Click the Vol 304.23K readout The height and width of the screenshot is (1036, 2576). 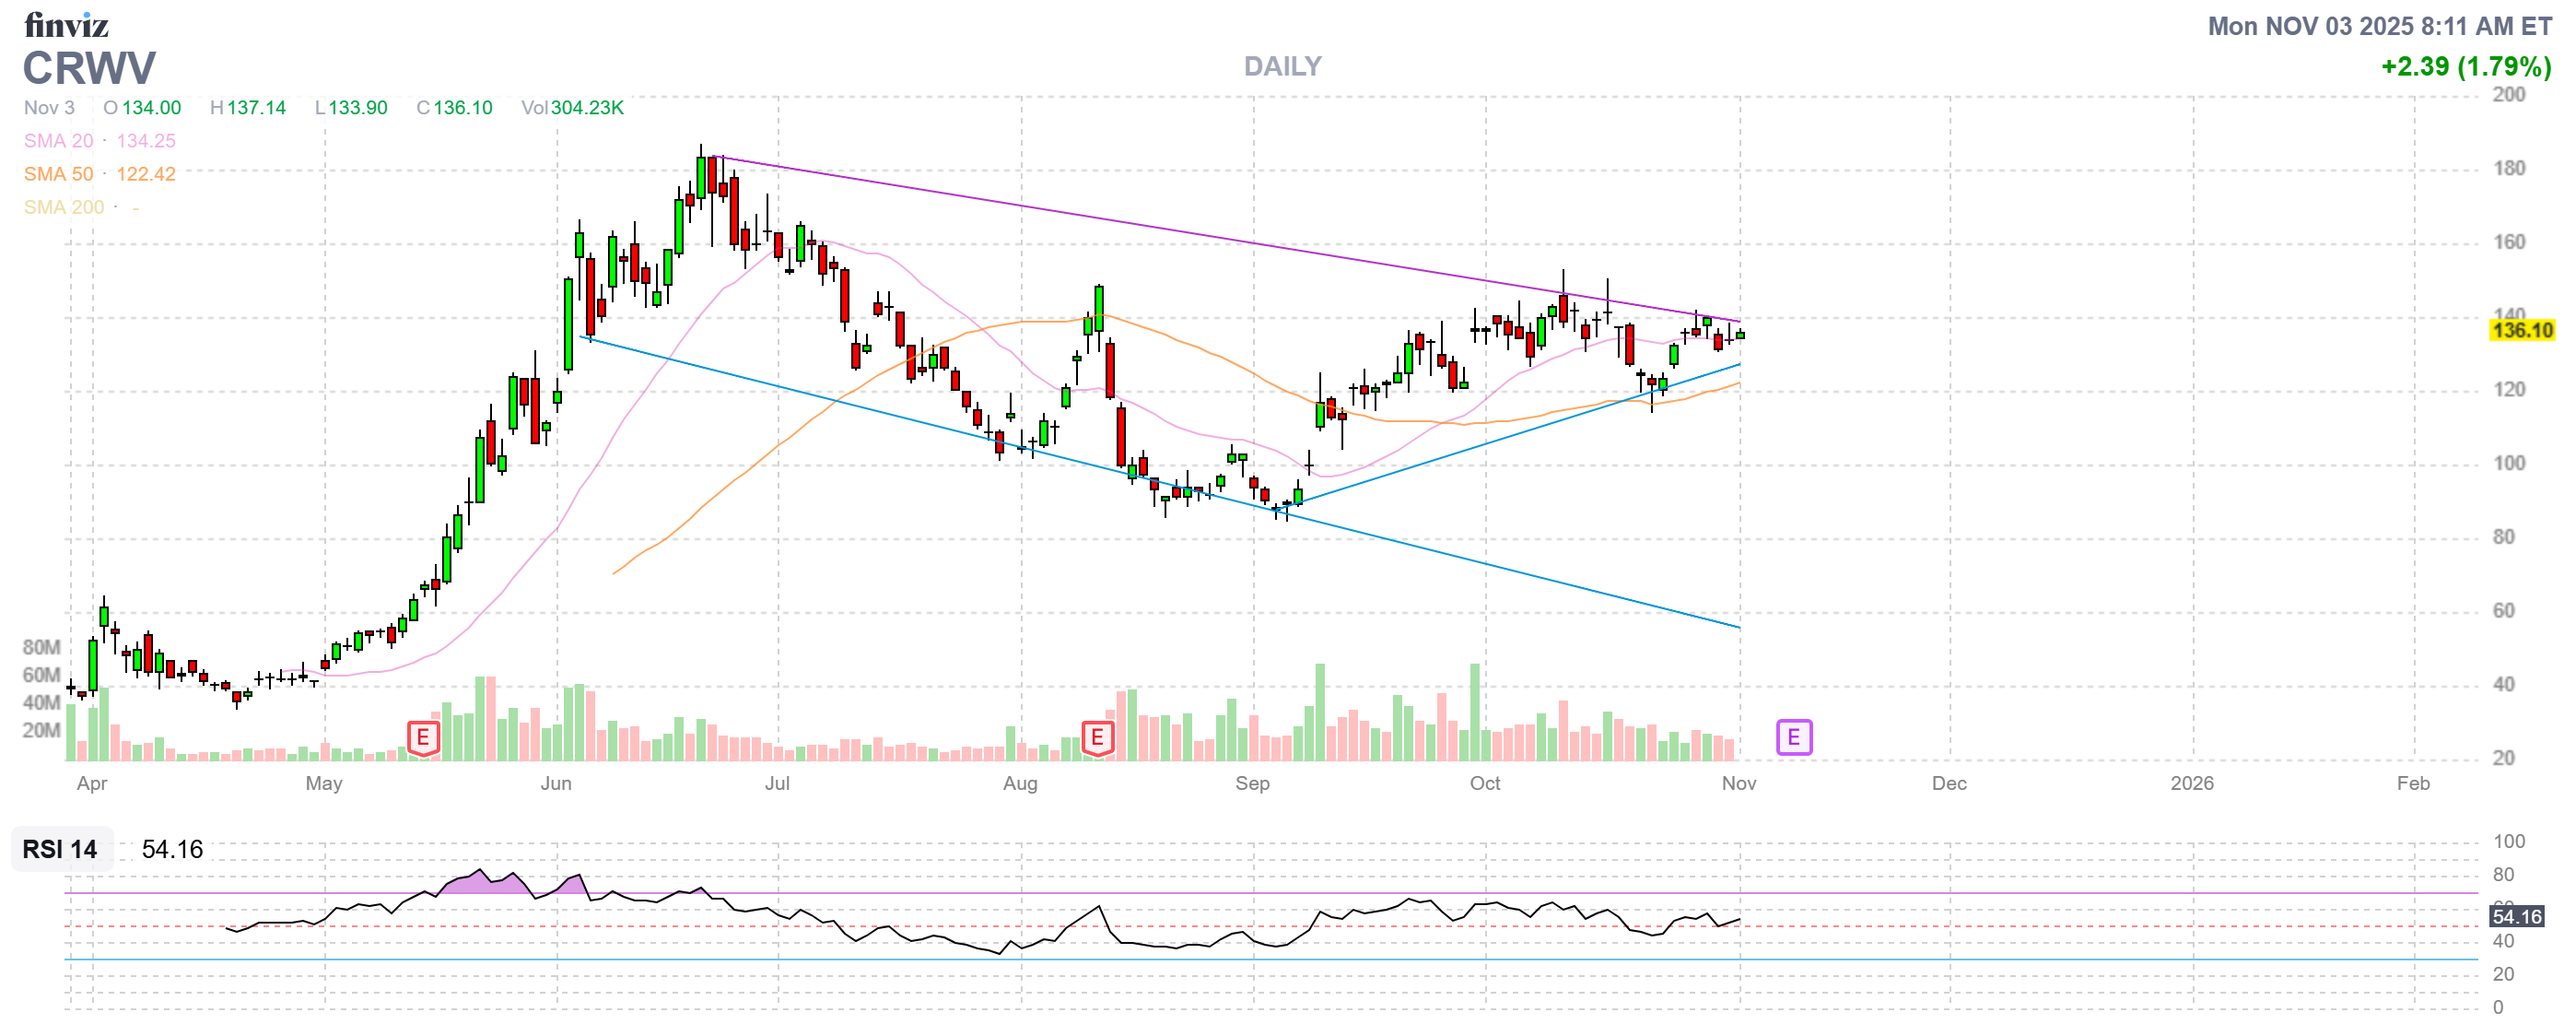572,108
